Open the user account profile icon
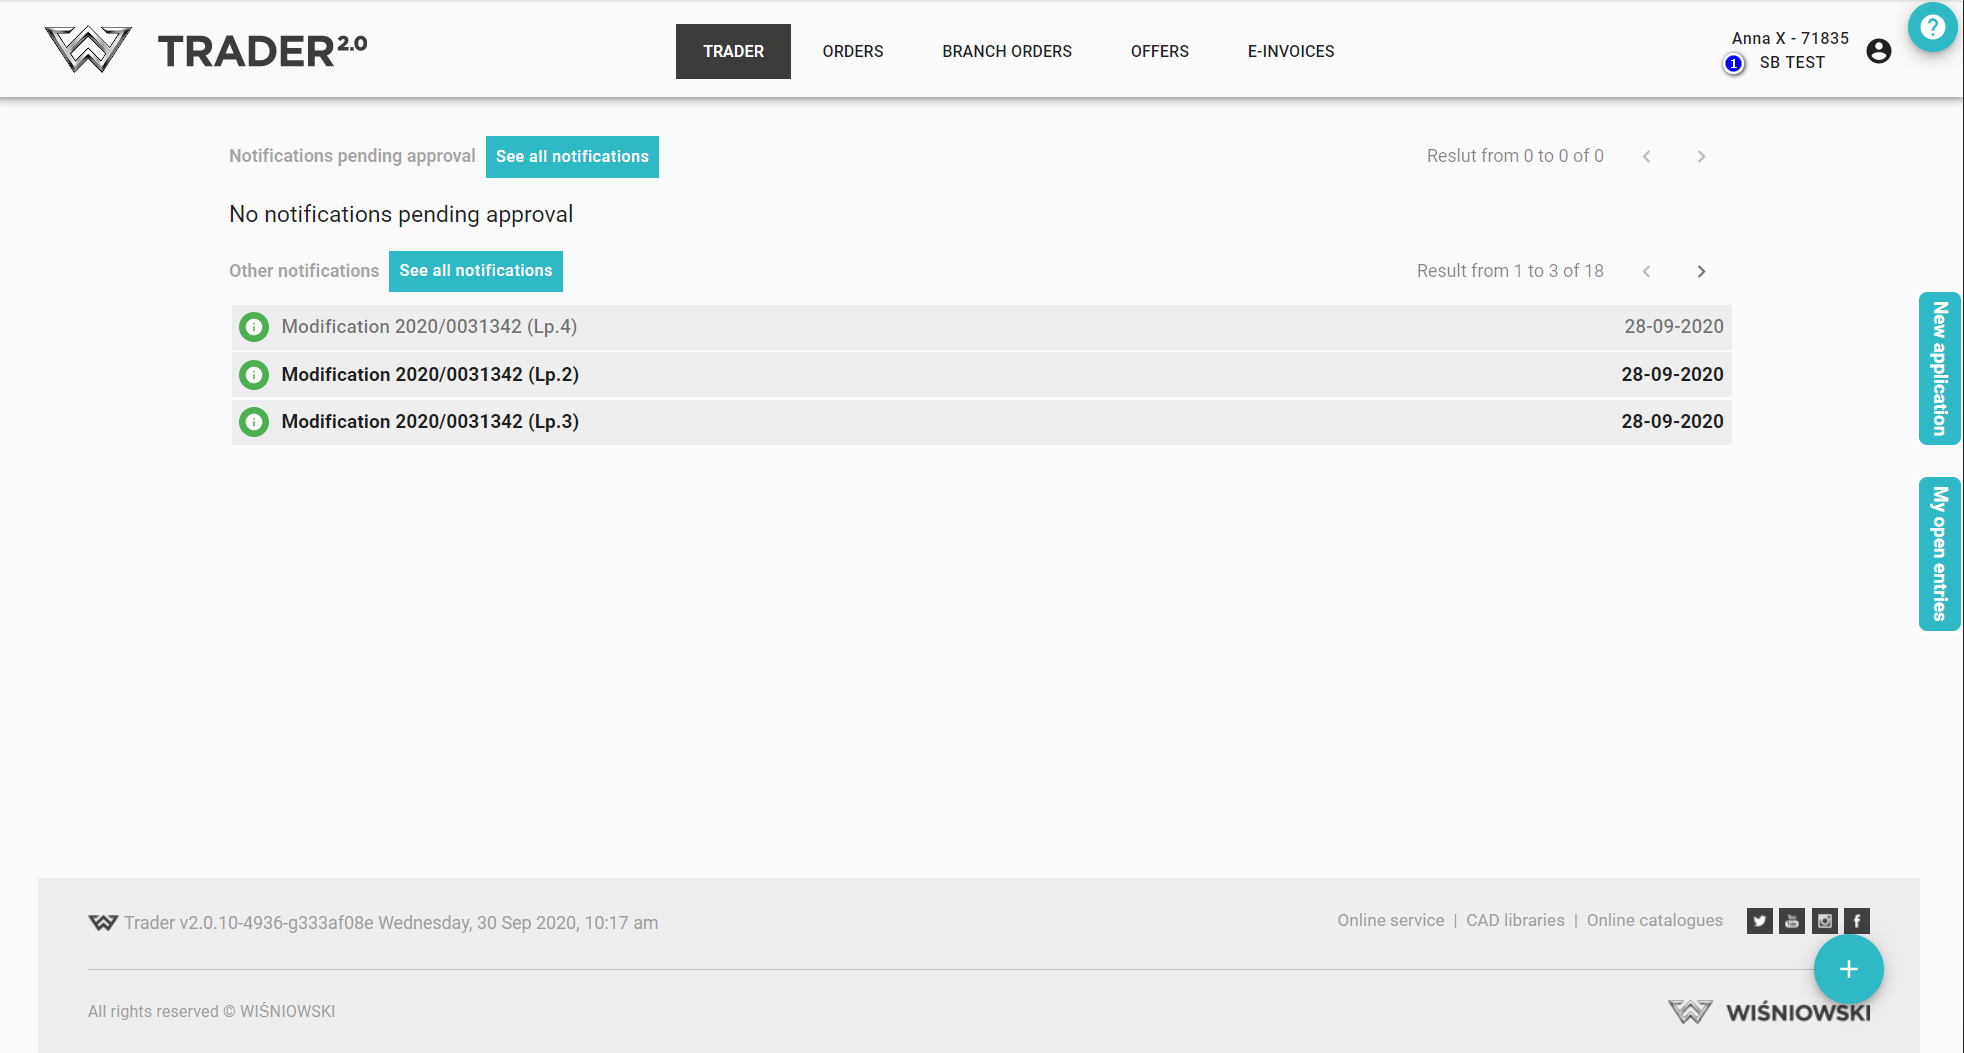This screenshot has width=1964, height=1053. 1878,51
